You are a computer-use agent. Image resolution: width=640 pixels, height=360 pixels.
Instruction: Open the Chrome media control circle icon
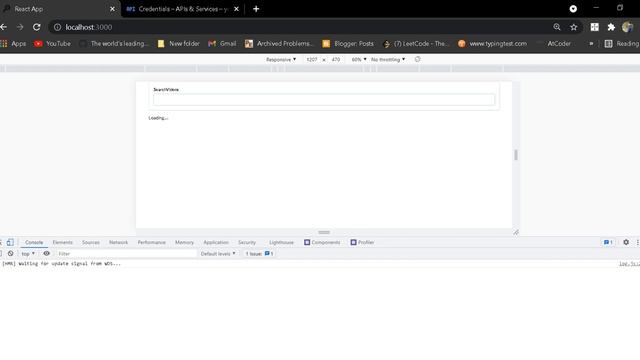click(x=573, y=9)
